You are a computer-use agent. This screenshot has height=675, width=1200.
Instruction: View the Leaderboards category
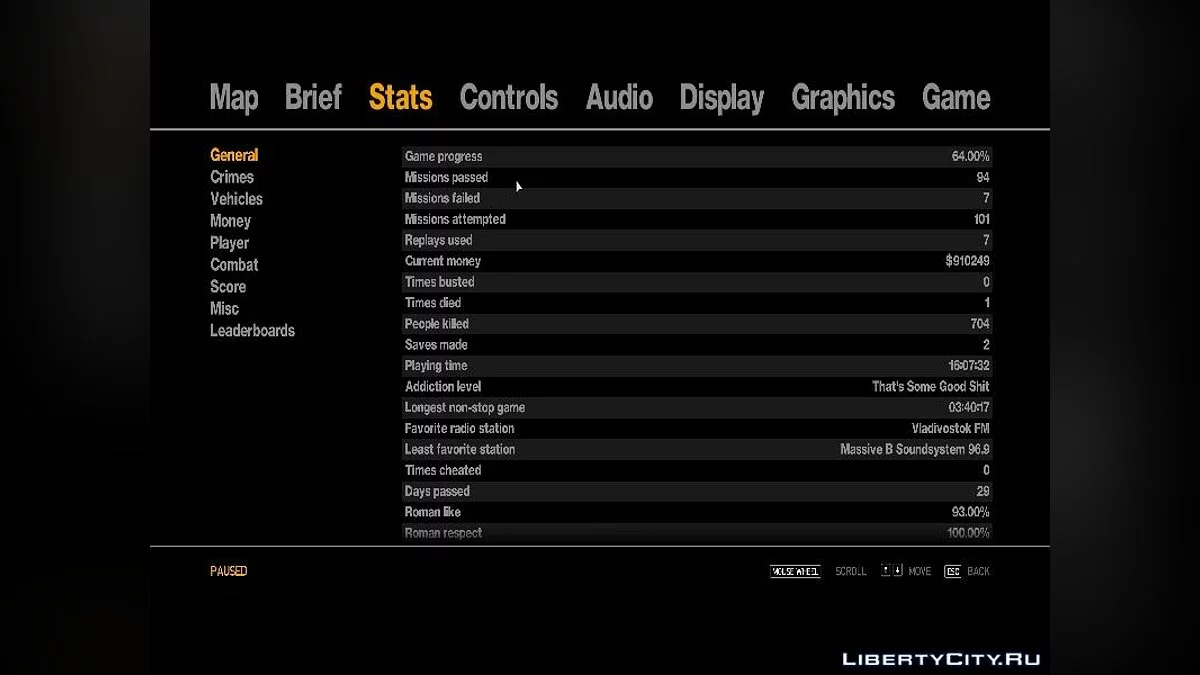tap(252, 331)
